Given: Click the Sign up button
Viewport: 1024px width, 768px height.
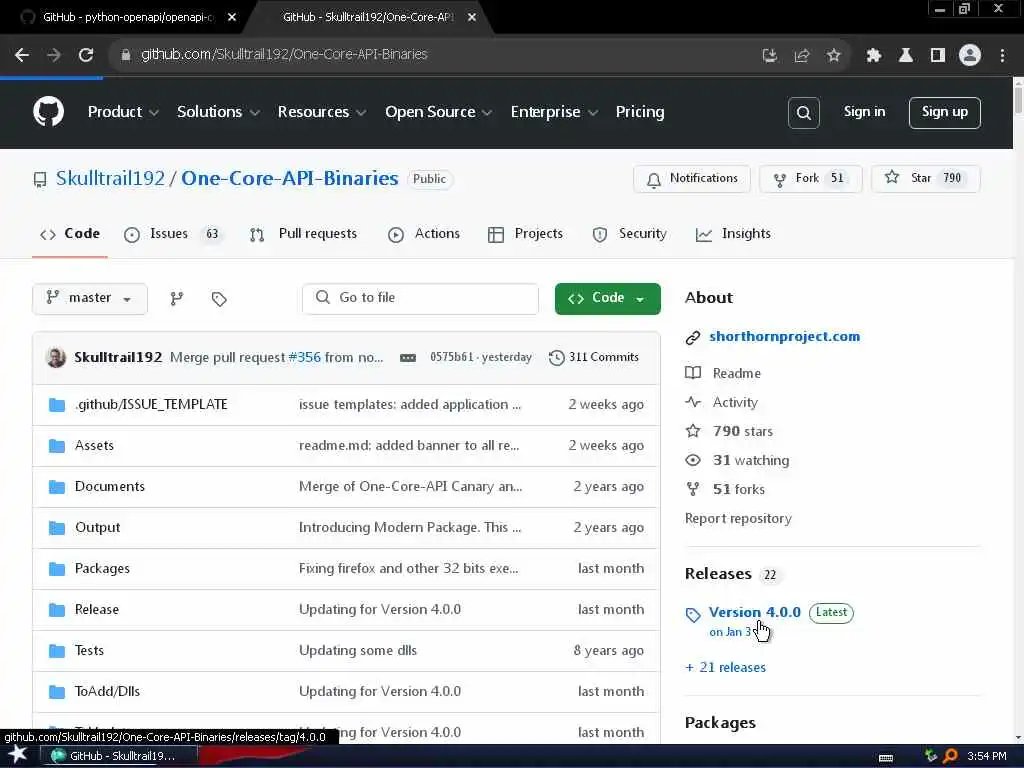Looking at the screenshot, I should (944, 112).
